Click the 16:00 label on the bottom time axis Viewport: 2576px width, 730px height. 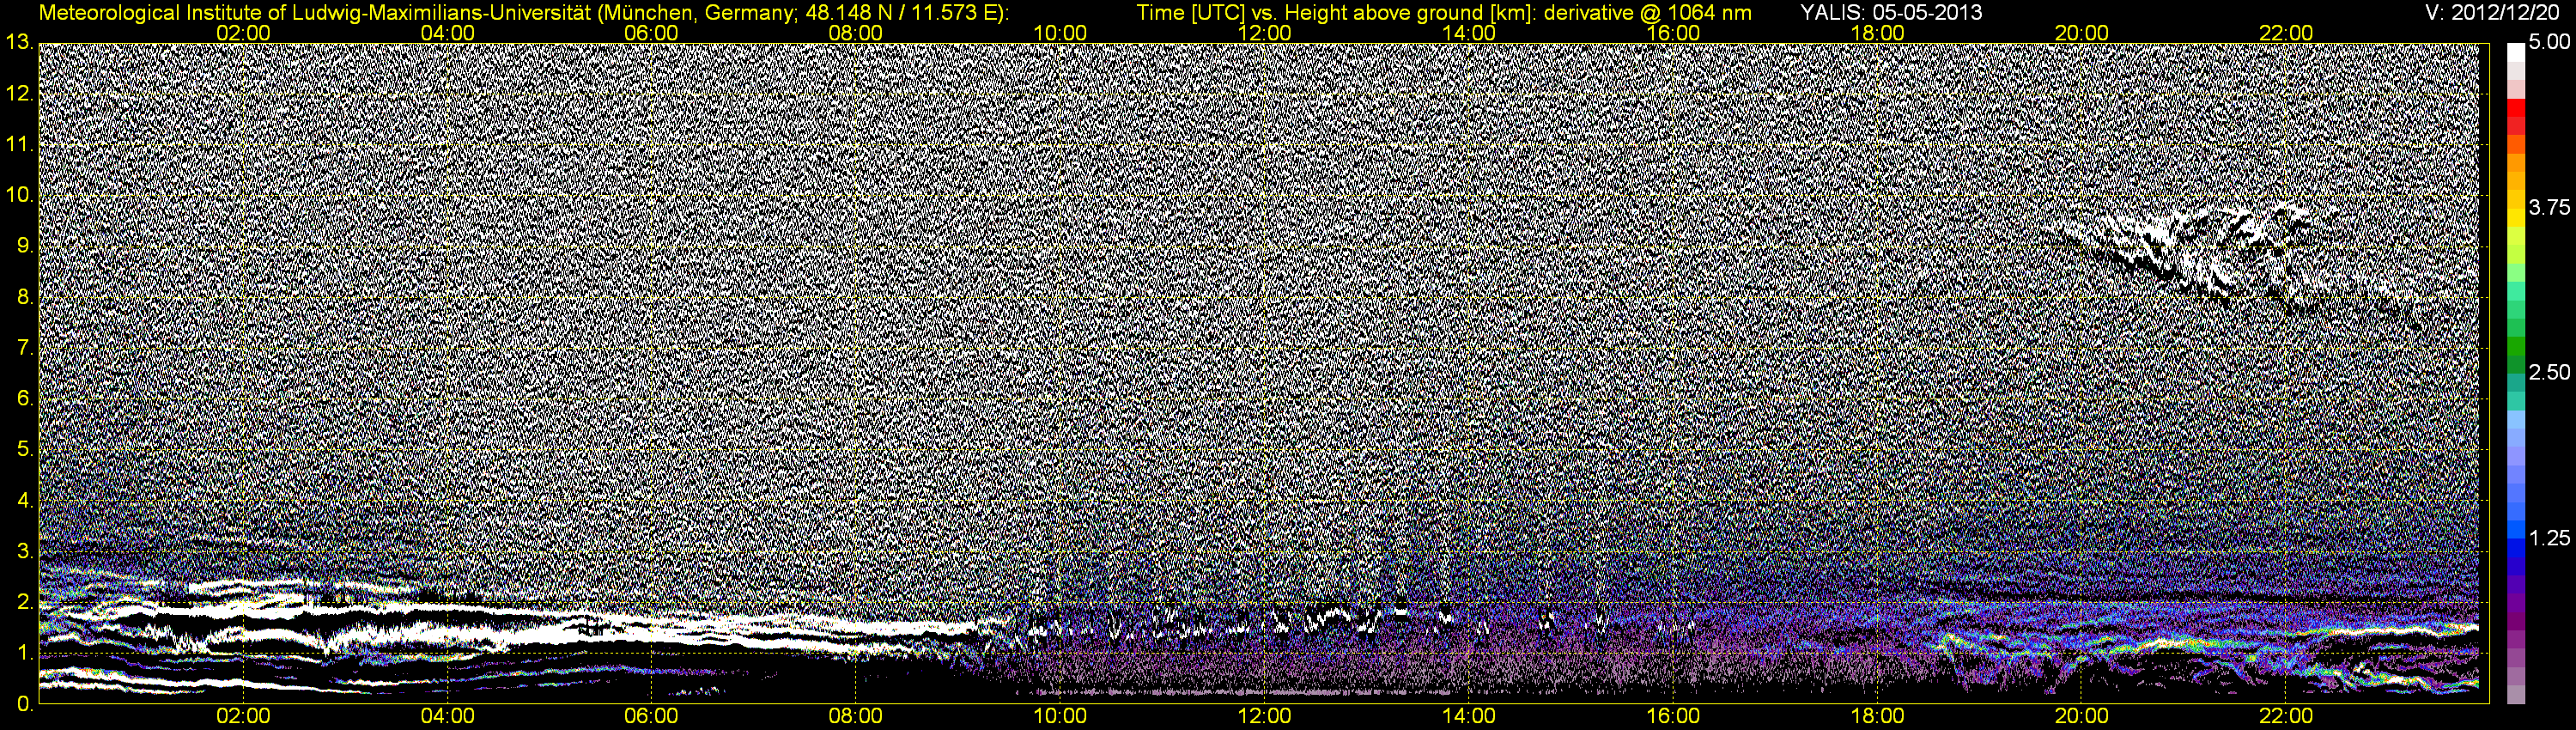[x=1673, y=717]
